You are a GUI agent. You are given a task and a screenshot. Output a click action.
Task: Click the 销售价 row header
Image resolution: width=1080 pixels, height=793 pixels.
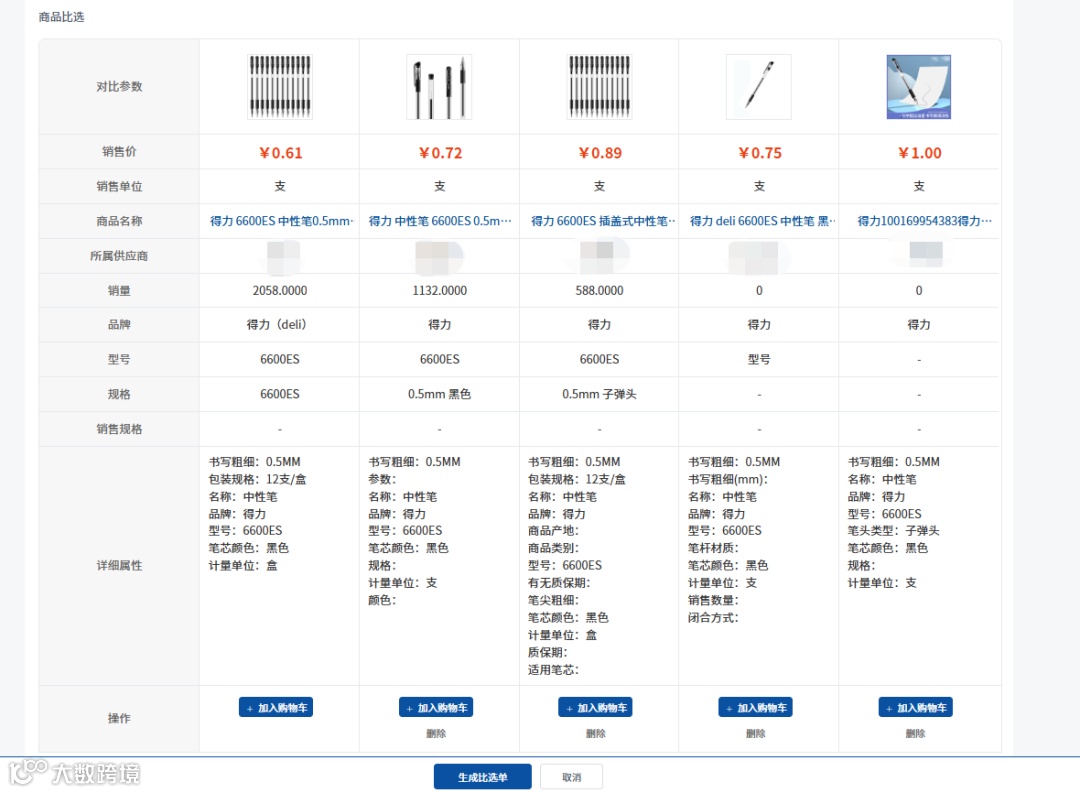tap(119, 152)
